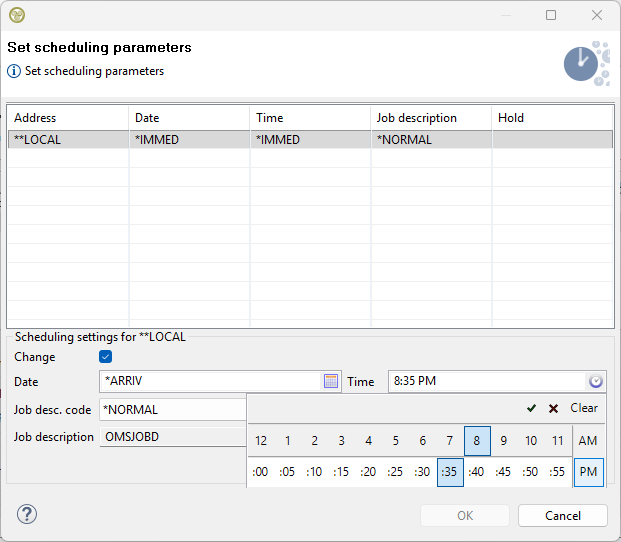Click the Date input field showing *ARRIV
The image size is (621, 542).
(208, 381)
